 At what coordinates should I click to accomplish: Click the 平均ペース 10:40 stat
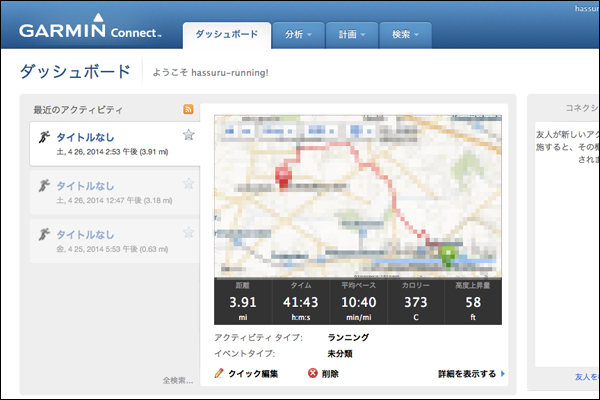(x=359, y=302)
